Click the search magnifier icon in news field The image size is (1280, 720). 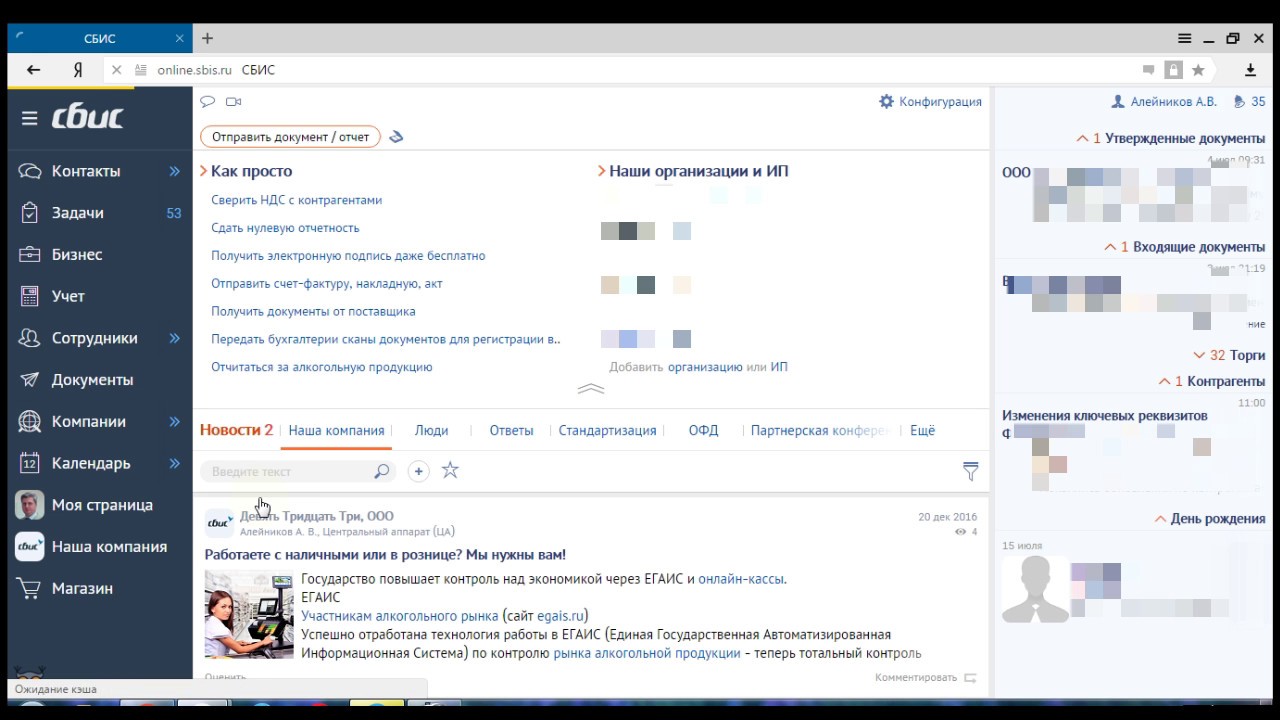coord(381,471)
